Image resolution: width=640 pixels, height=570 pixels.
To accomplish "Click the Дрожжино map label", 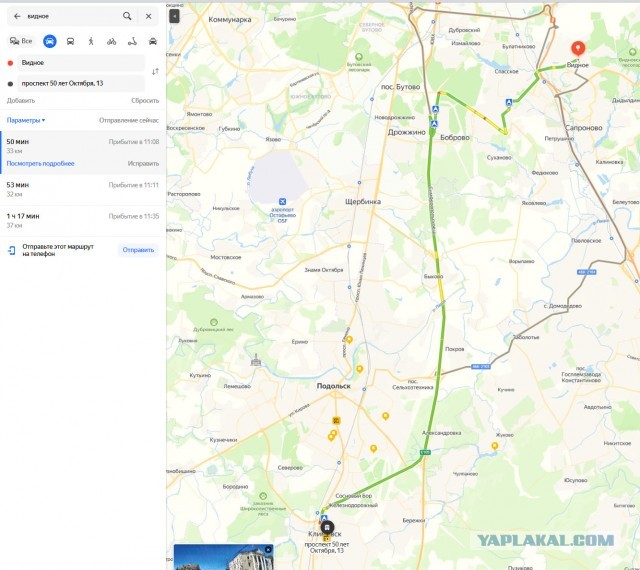I will coord(407,132).
